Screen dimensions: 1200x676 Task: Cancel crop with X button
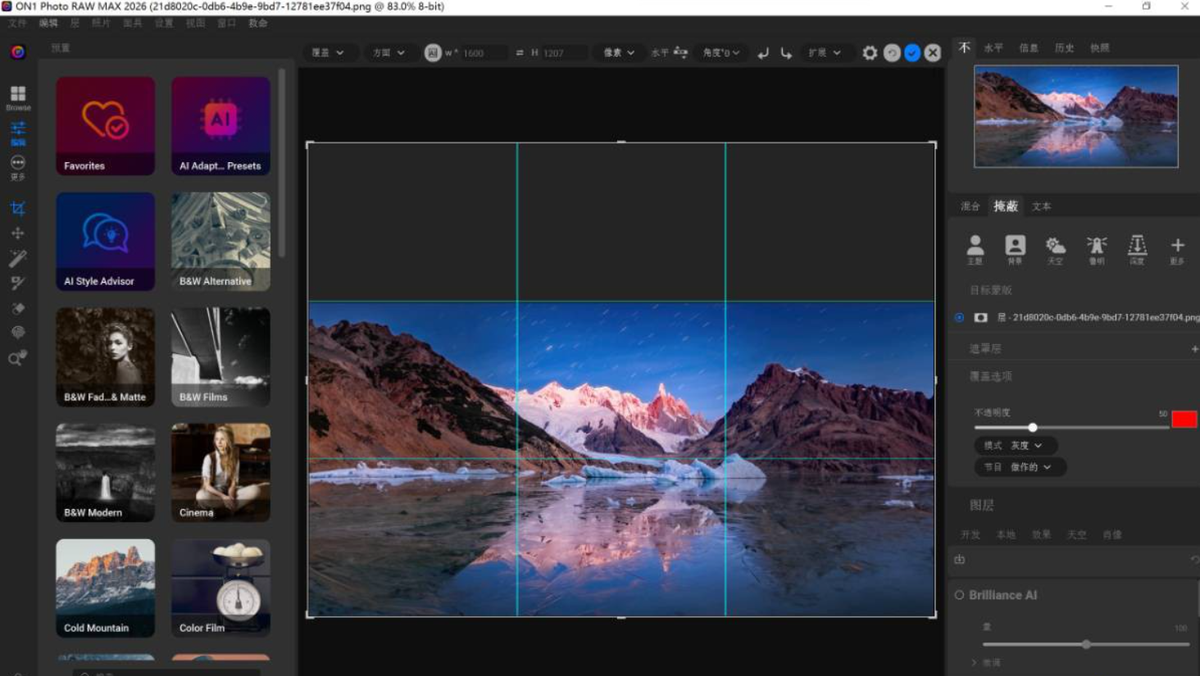pyautogui.click(x=932, y=53)
